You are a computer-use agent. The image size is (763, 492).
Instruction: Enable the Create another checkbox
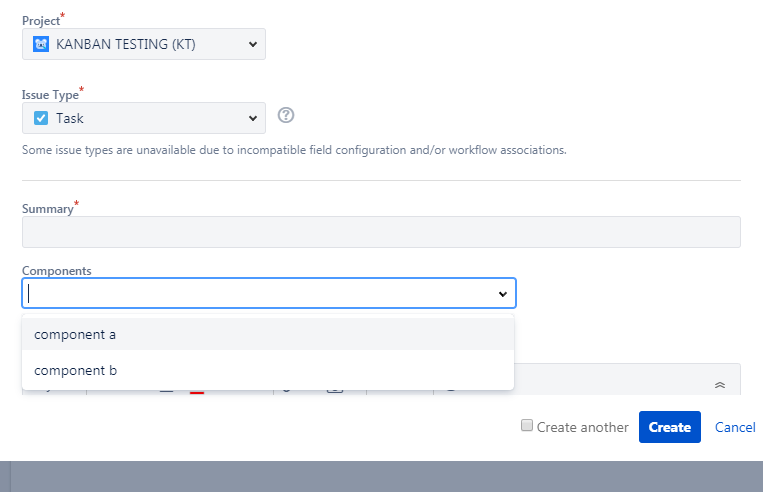tap(527, 425)
